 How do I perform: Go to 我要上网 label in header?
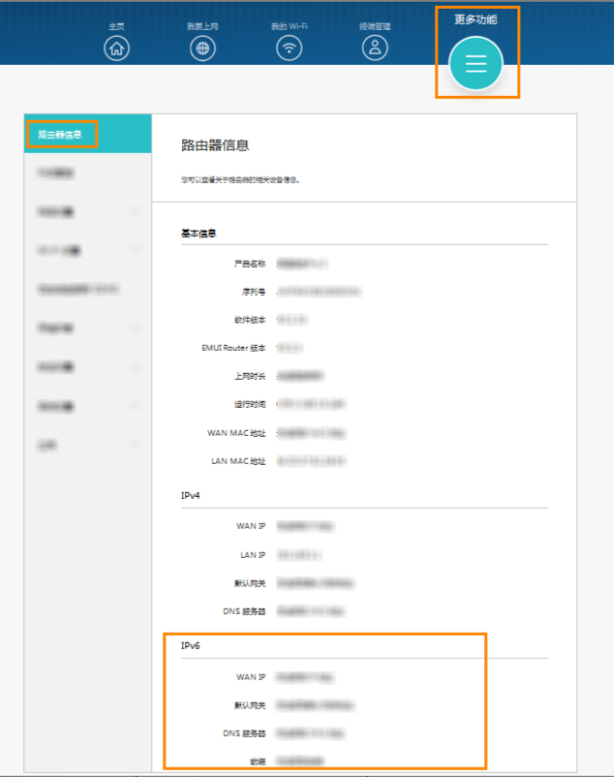[203, 25]
